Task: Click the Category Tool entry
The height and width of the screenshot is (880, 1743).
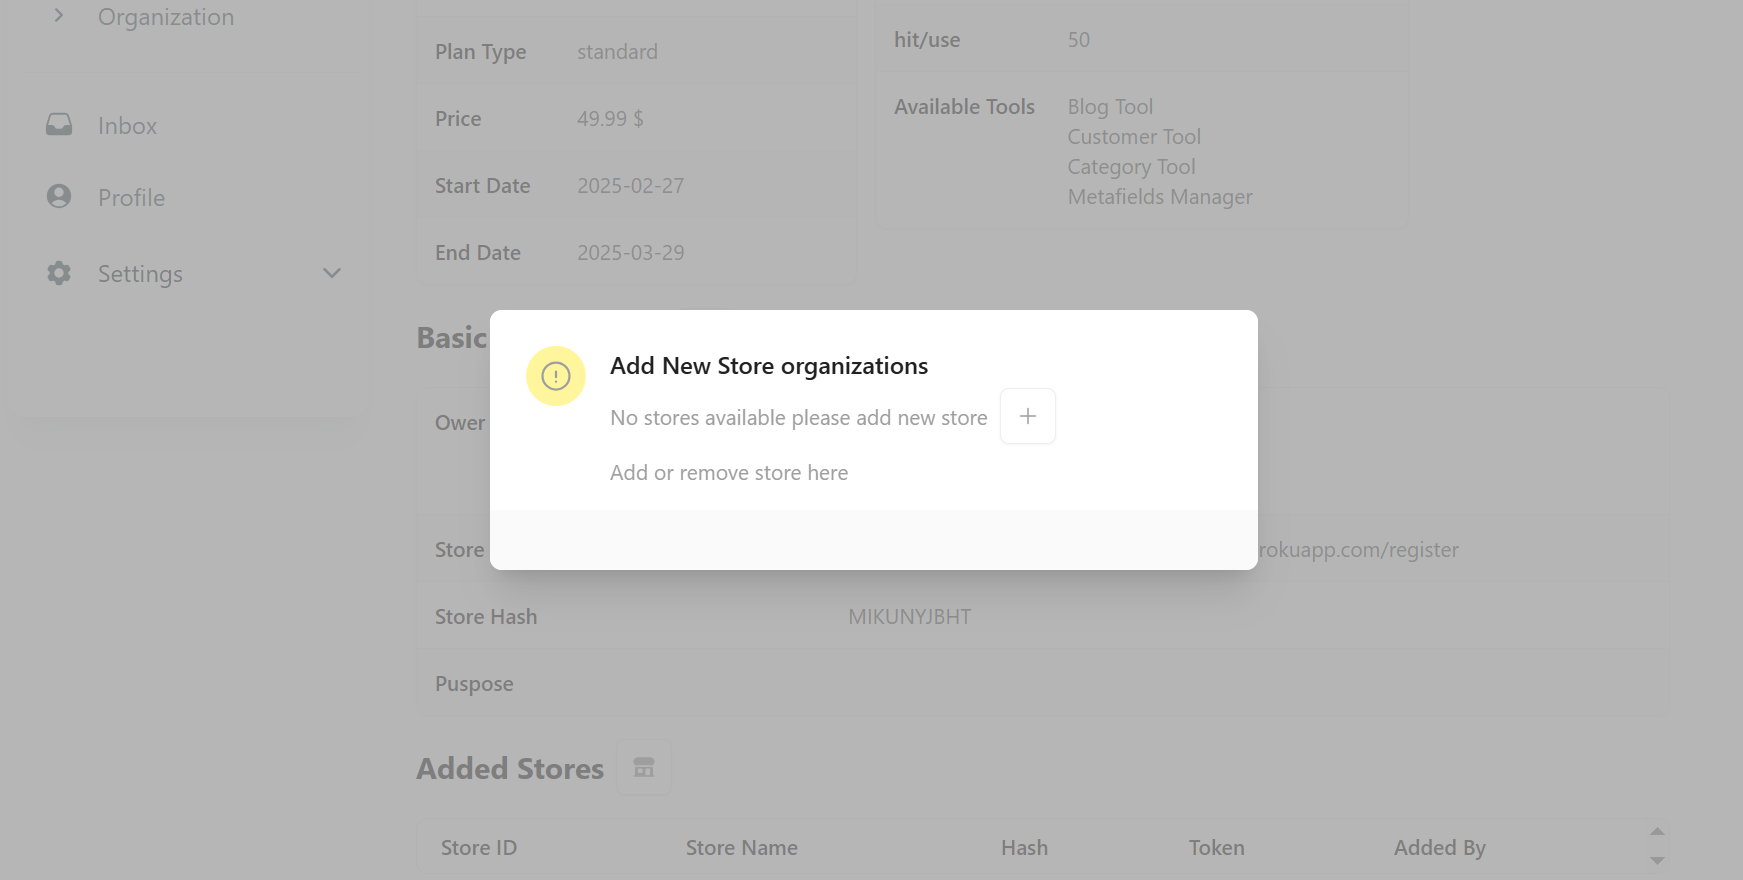Action: 1131,167
